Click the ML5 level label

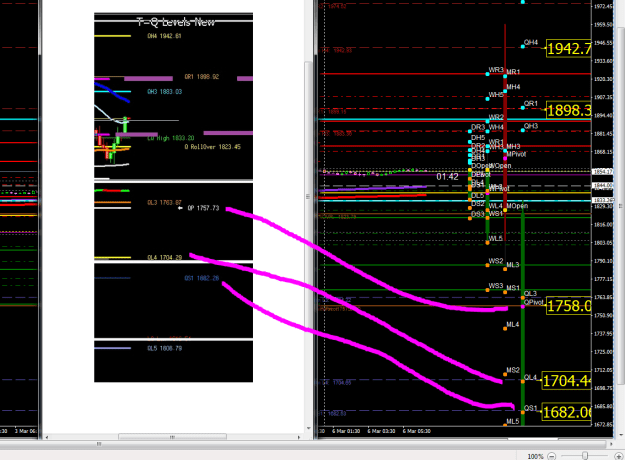click(x=513, y=421)
